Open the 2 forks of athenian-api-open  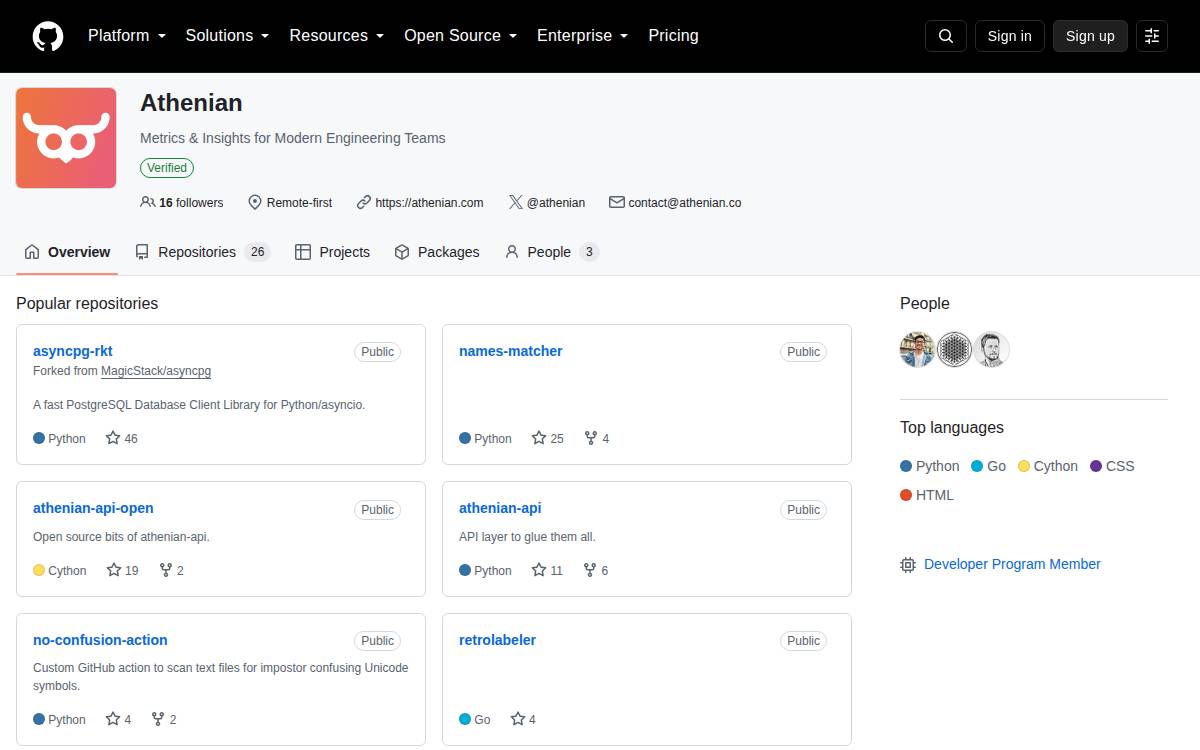[171, 570]
